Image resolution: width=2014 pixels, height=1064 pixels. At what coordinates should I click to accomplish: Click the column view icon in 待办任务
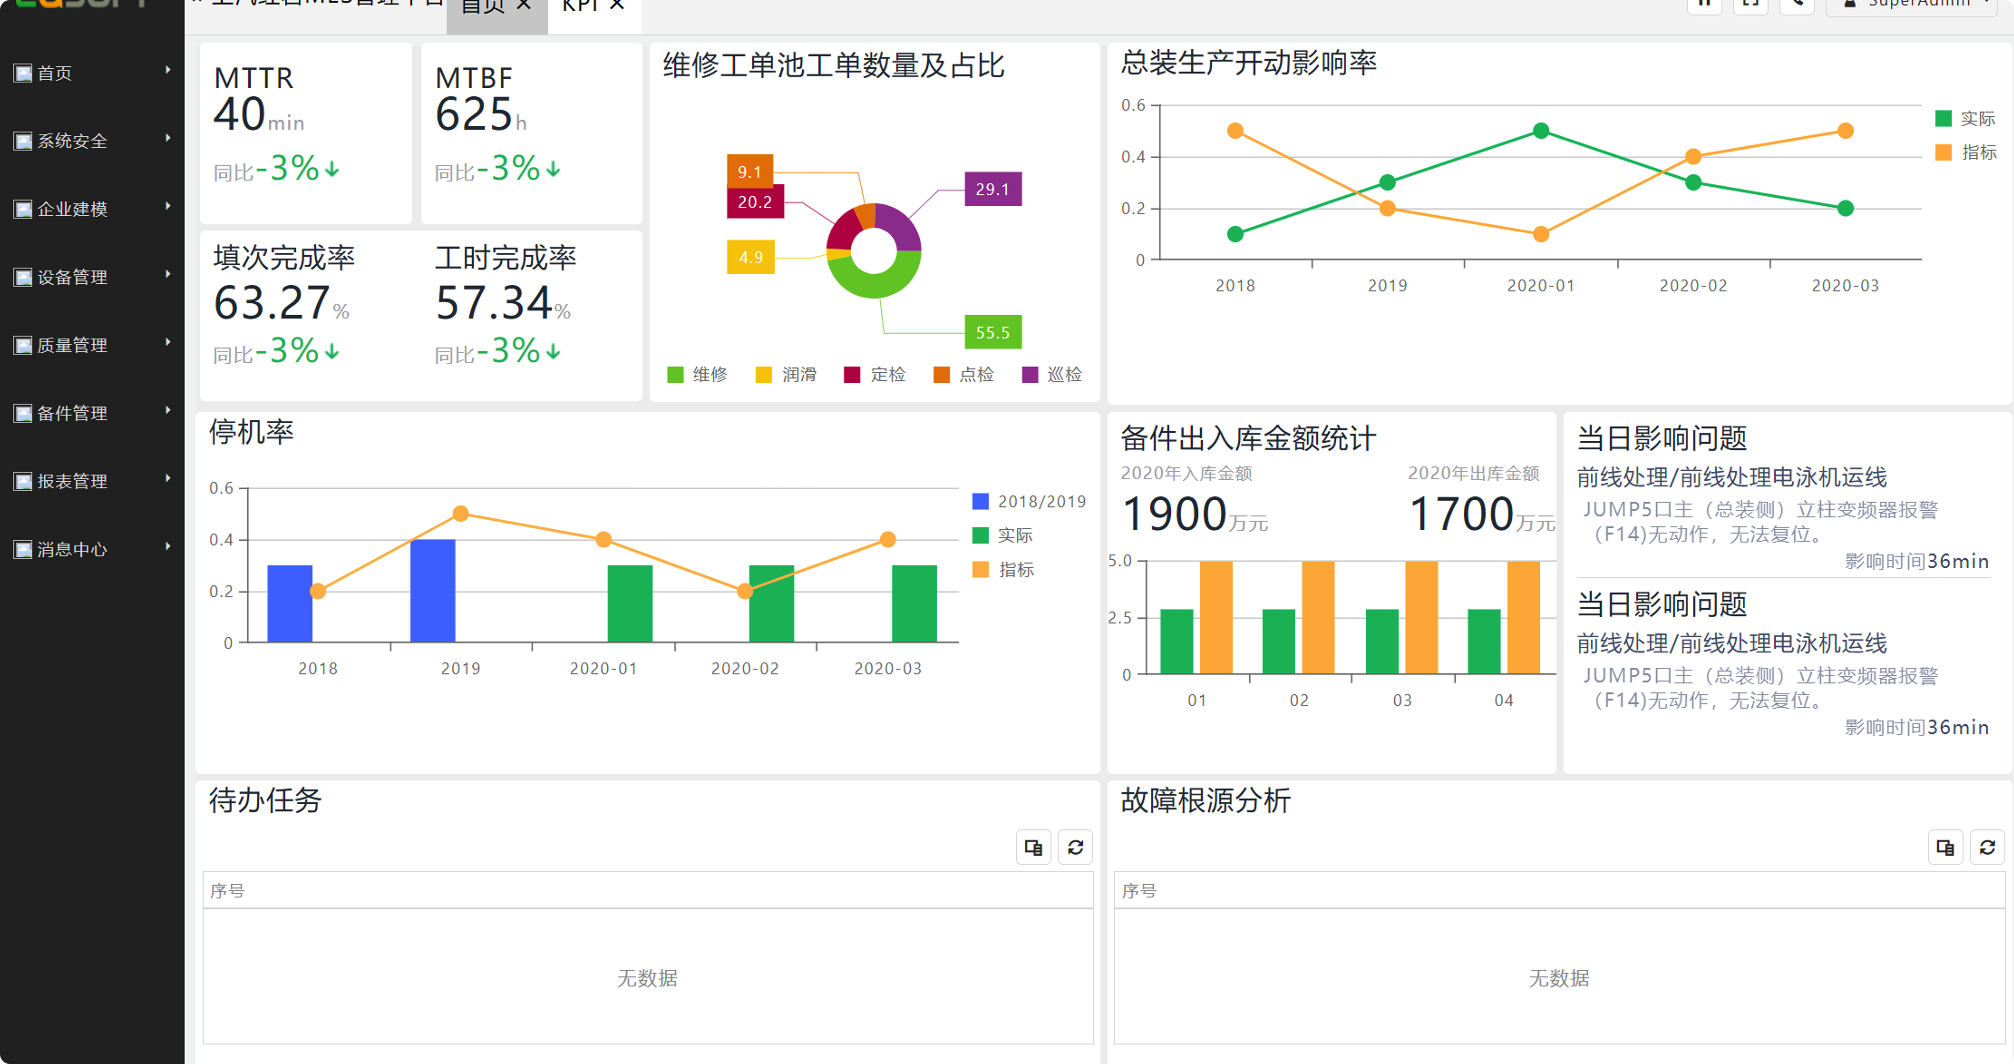coord(1033,847)
